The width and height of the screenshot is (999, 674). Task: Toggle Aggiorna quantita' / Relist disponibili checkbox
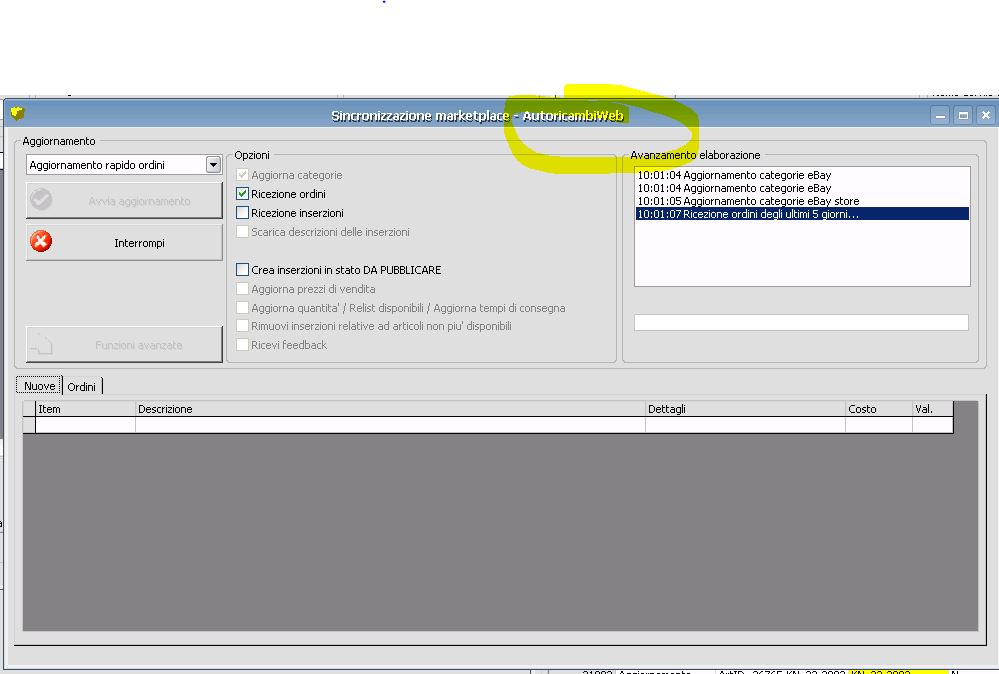[242, 308]
